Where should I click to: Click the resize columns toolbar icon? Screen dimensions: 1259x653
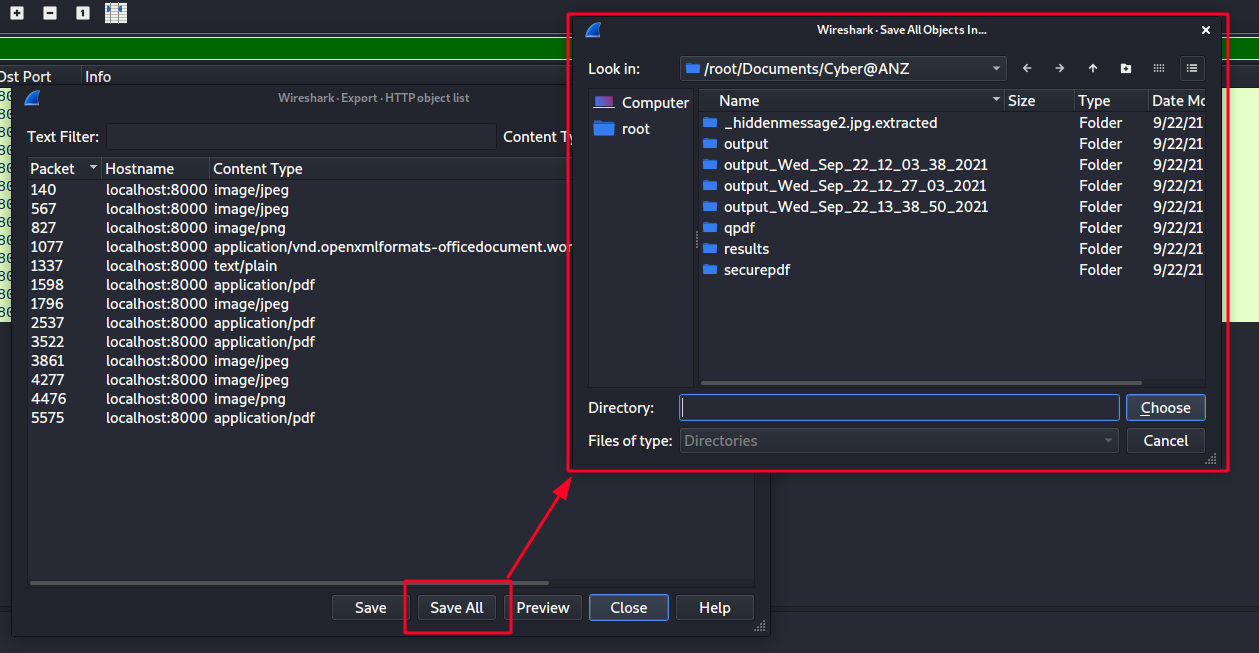coord(116,13)
